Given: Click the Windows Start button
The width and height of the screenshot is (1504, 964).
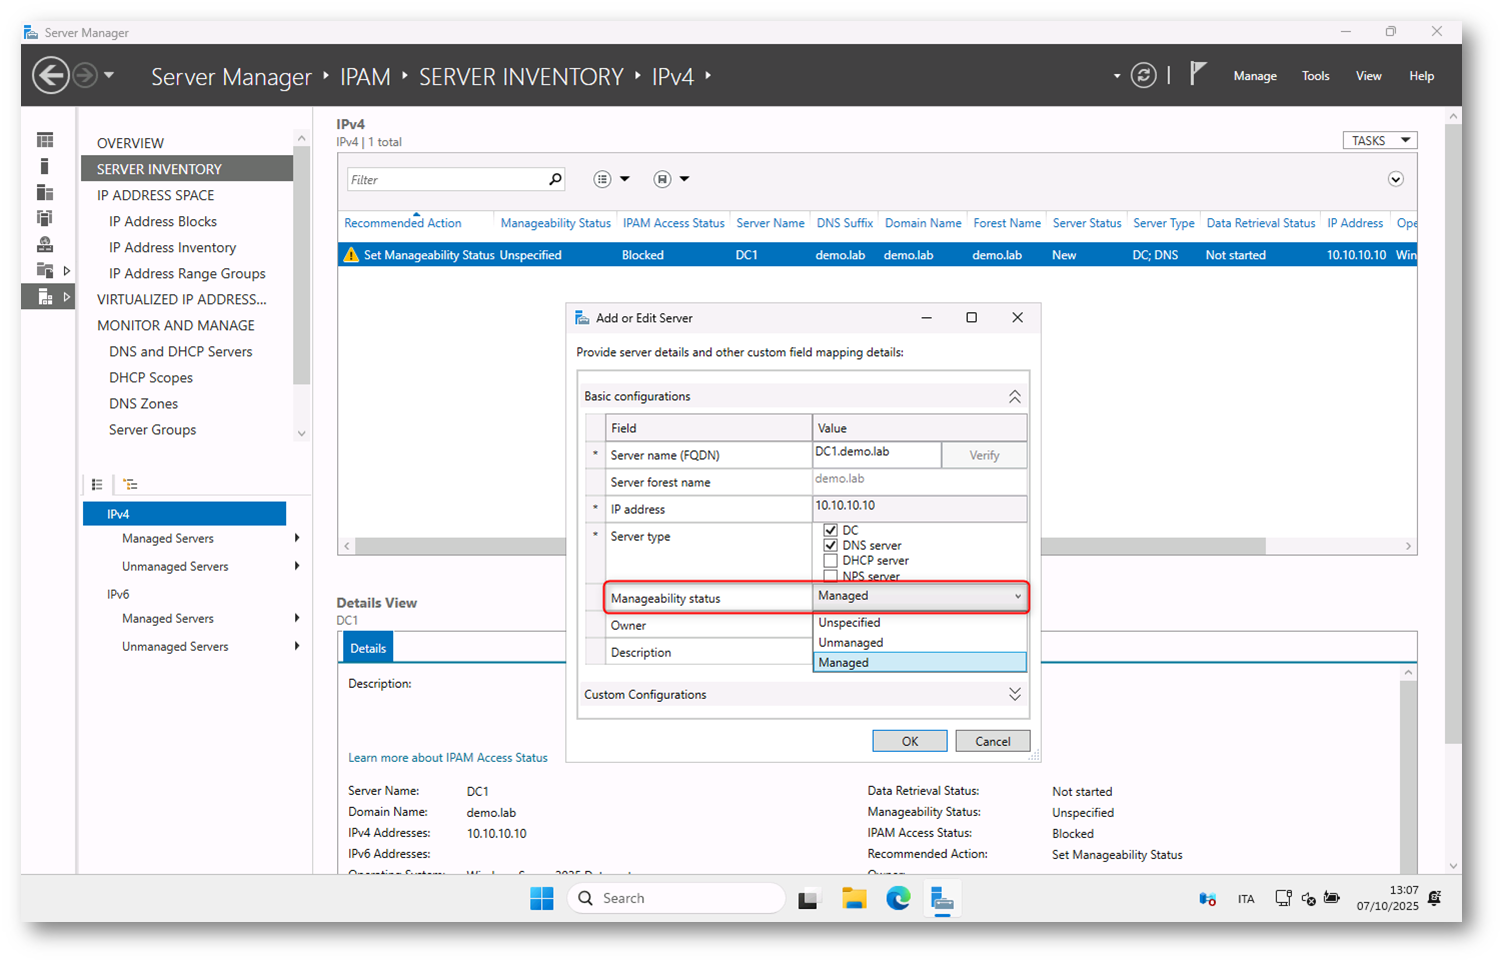Looking at the screenshot, I should tap(541, 898).
